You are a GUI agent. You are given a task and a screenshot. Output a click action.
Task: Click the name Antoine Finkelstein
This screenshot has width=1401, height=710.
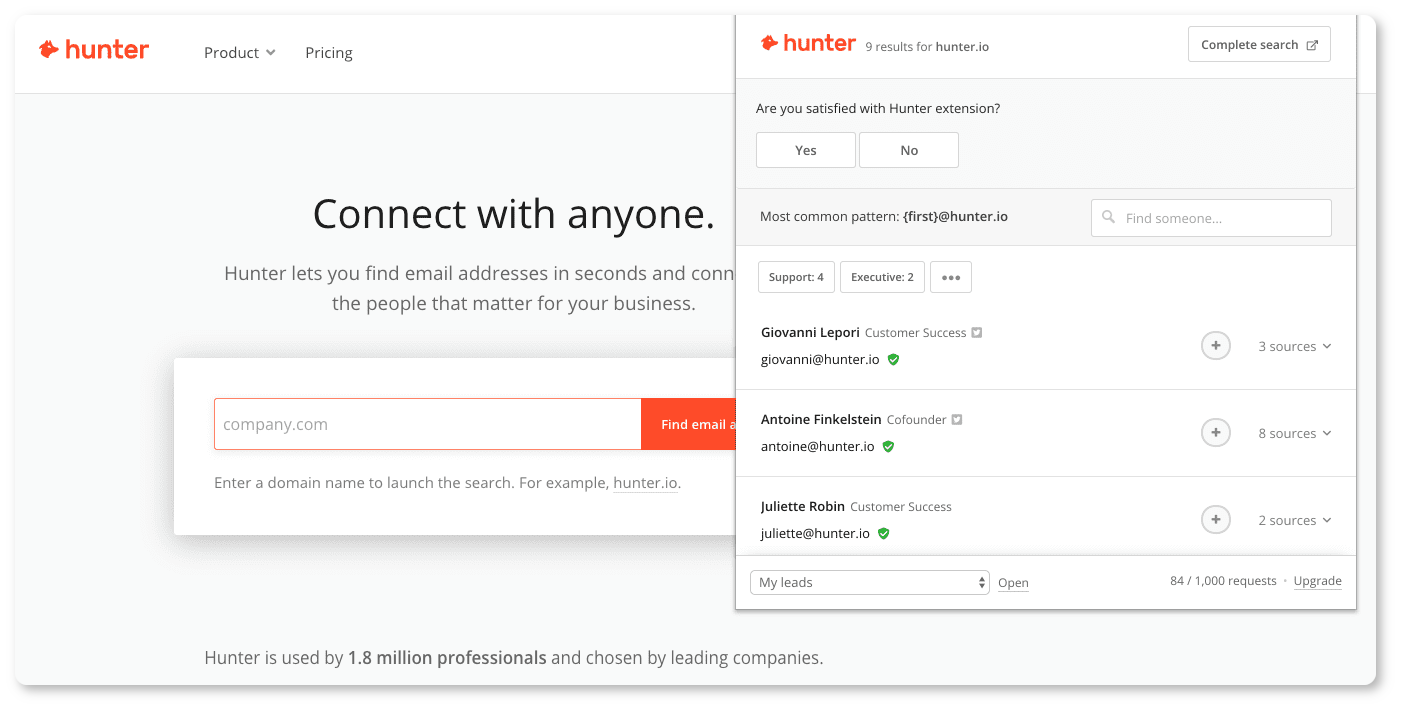click(820, 420)
